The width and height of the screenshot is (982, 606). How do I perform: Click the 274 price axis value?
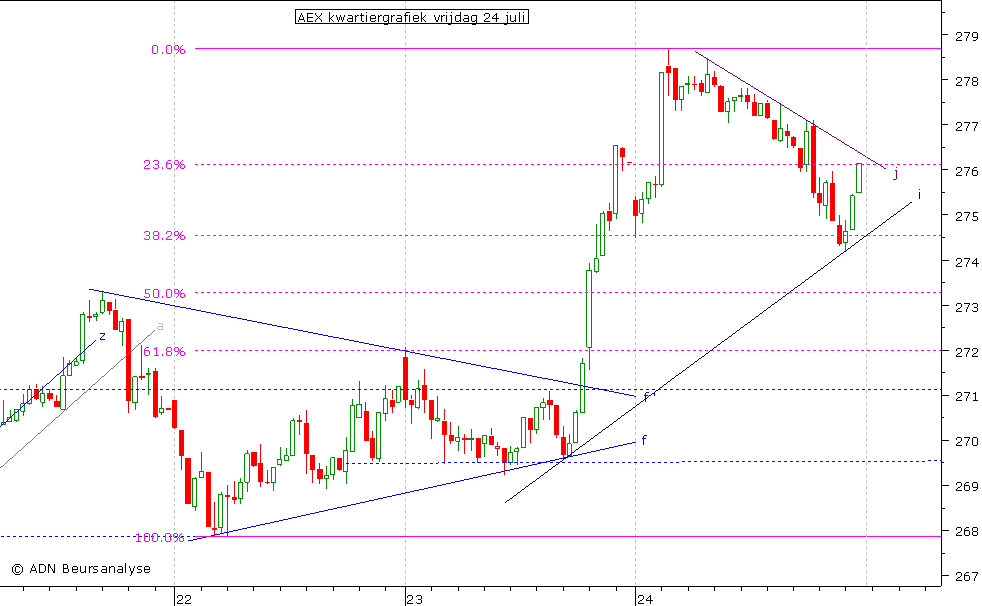tap(966, 262)
